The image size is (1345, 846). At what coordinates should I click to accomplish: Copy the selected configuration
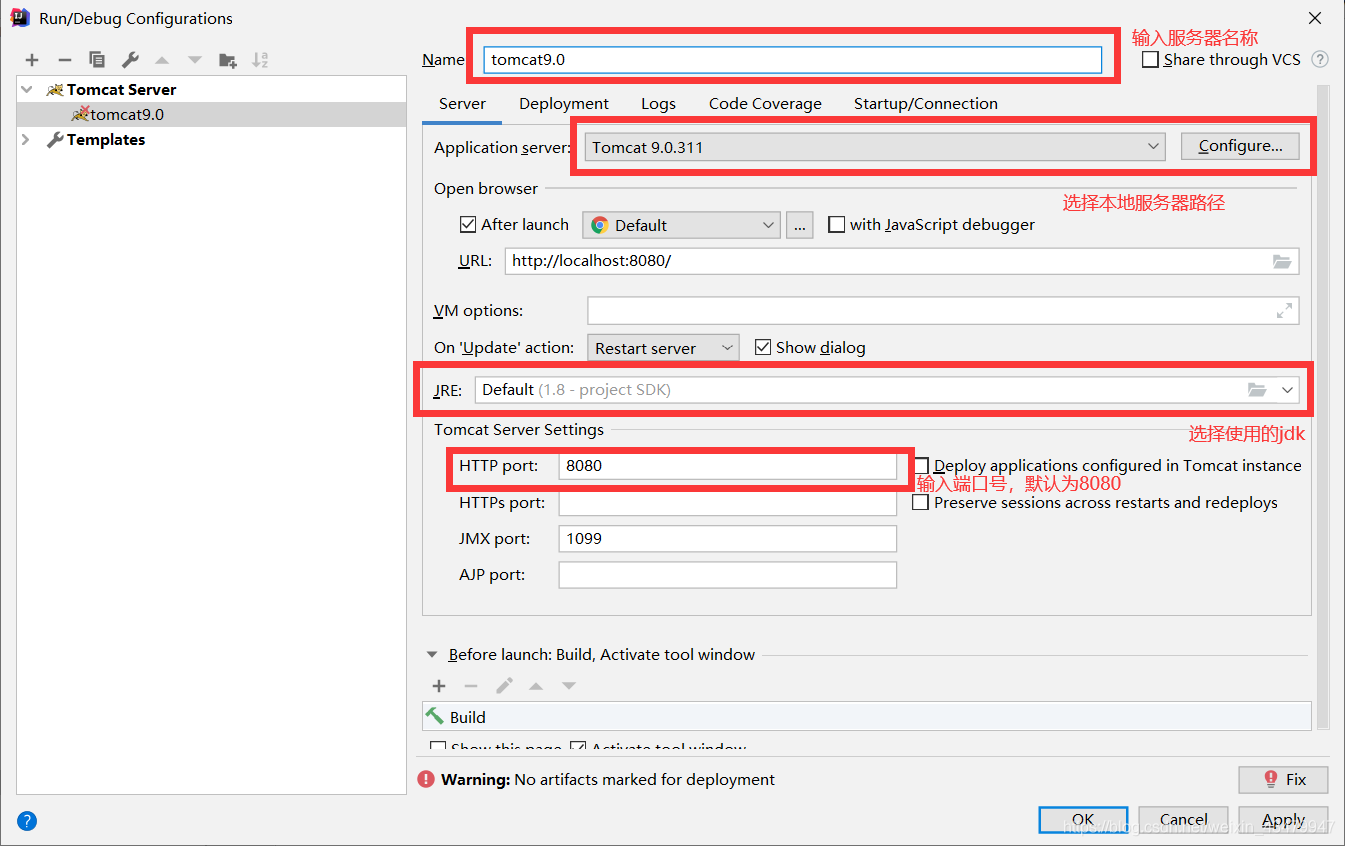click(97, 60)
